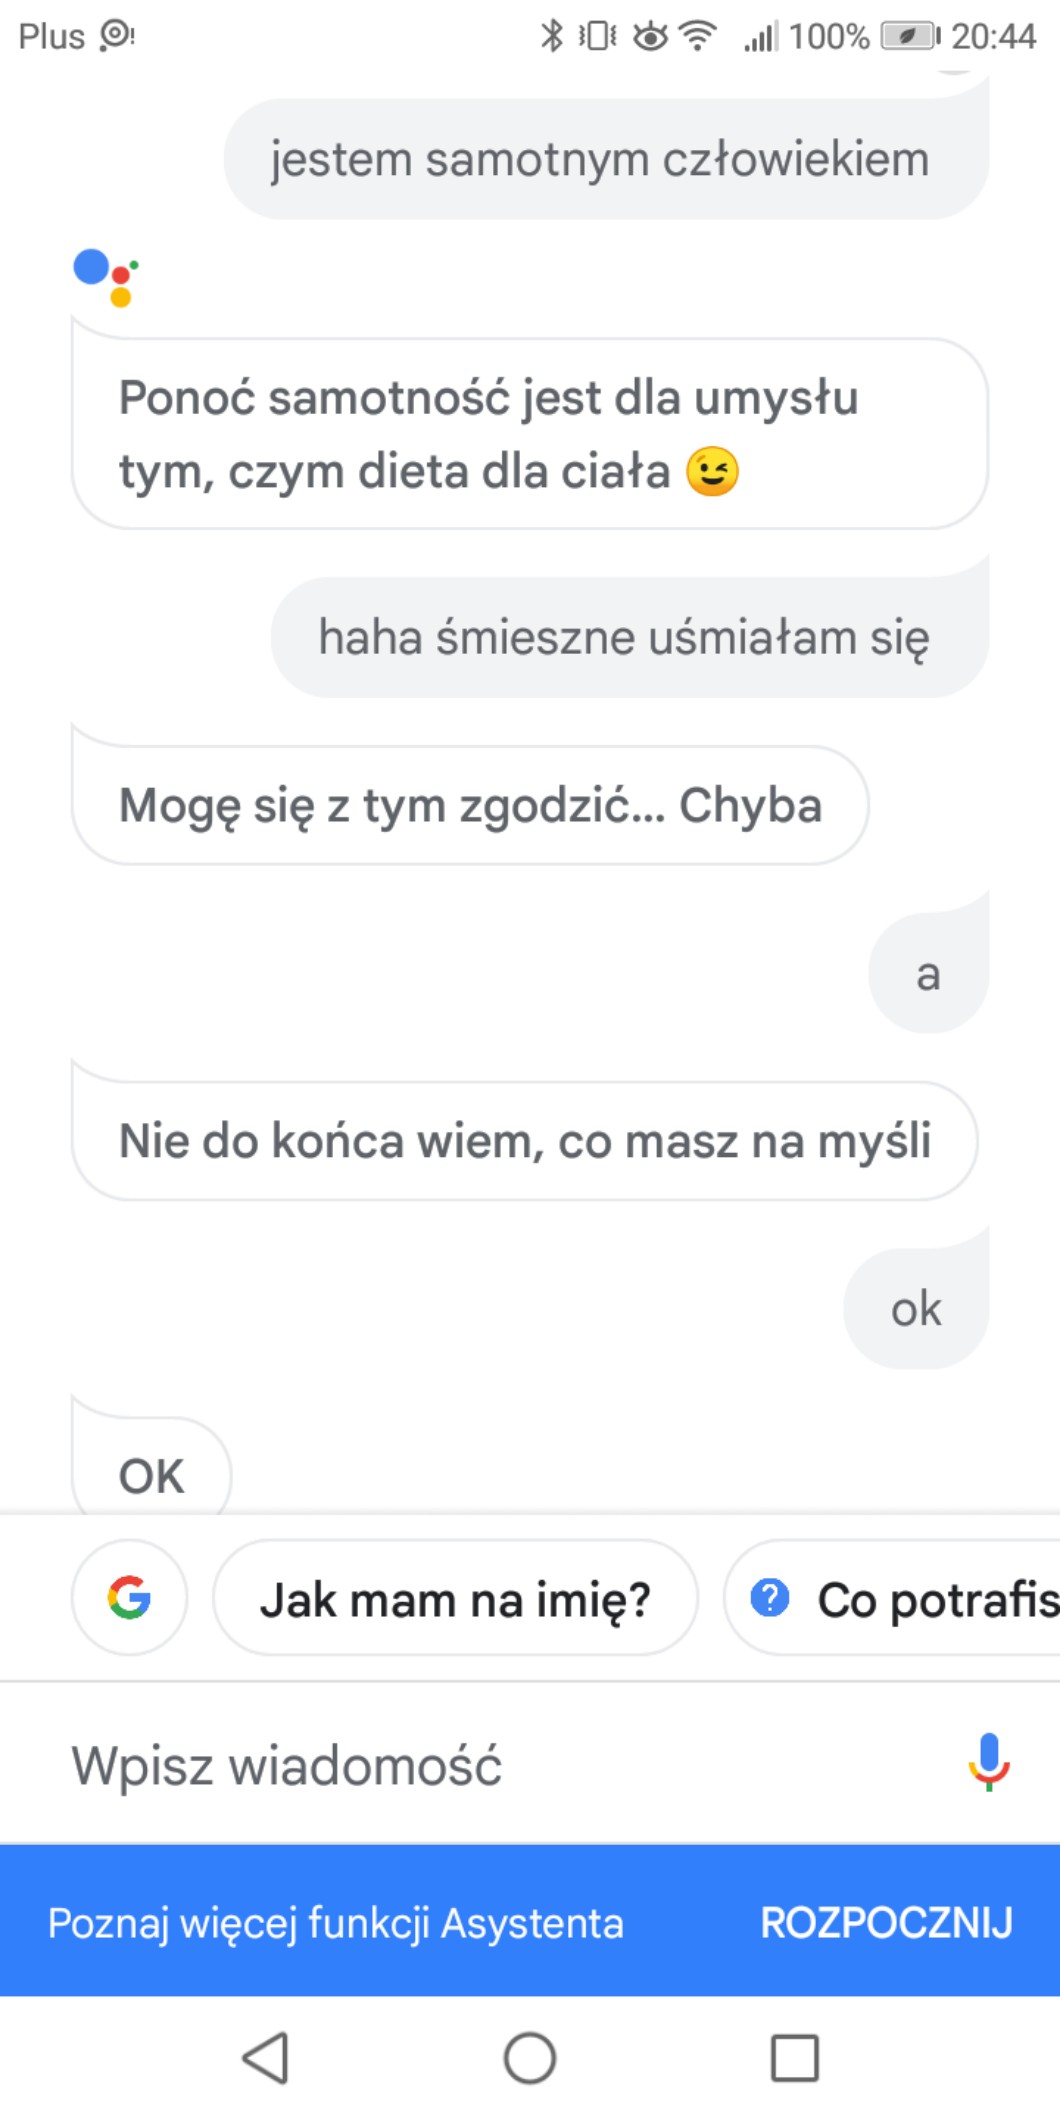Tap the battery indicator icon
The width and height of the screenshot is (1060, 2120).
point(909,36)
